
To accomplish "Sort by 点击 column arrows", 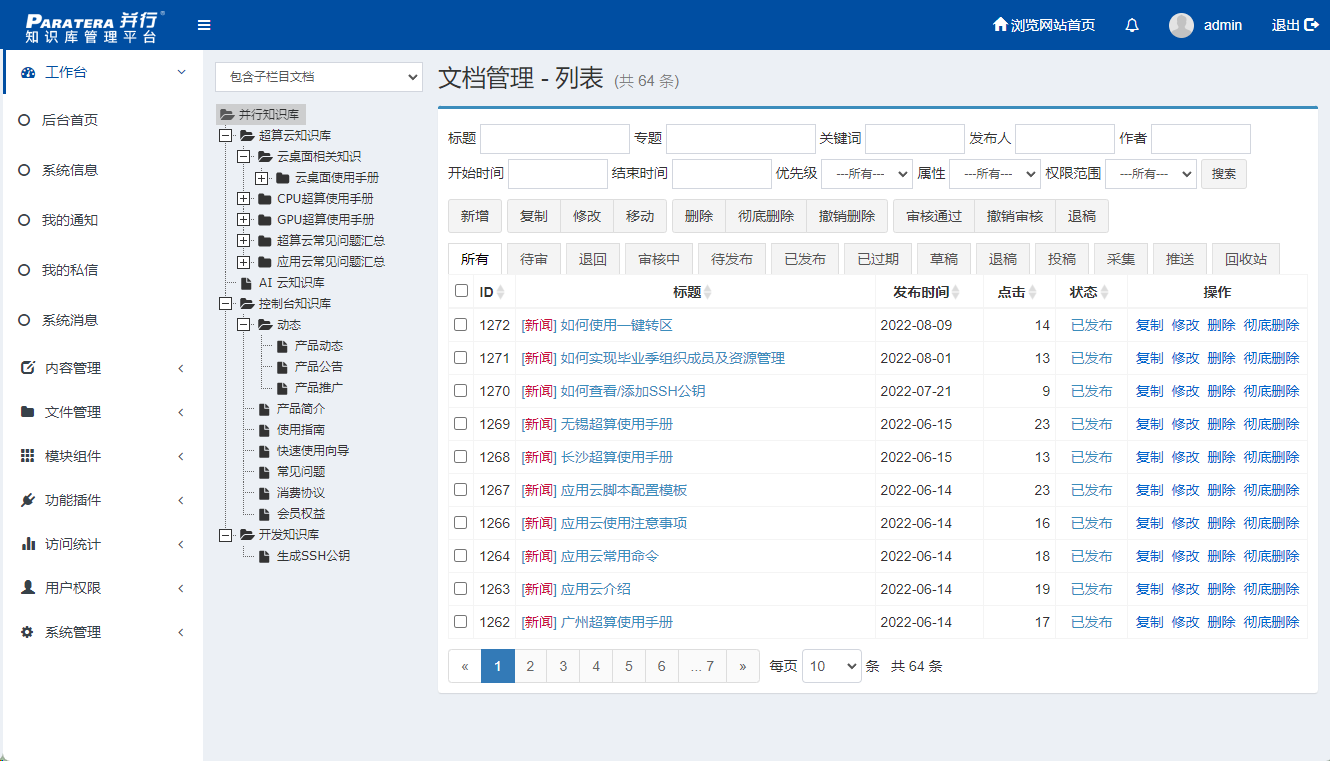I will coord(1033,293).
